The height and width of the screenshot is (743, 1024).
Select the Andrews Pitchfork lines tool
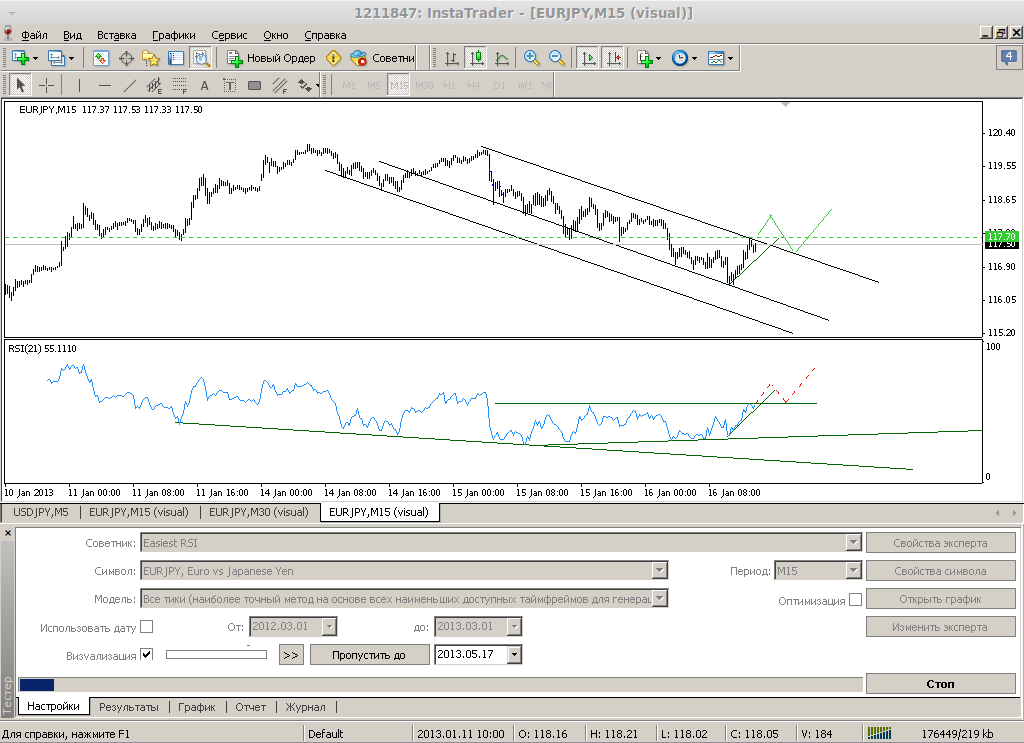pos(280,85)
